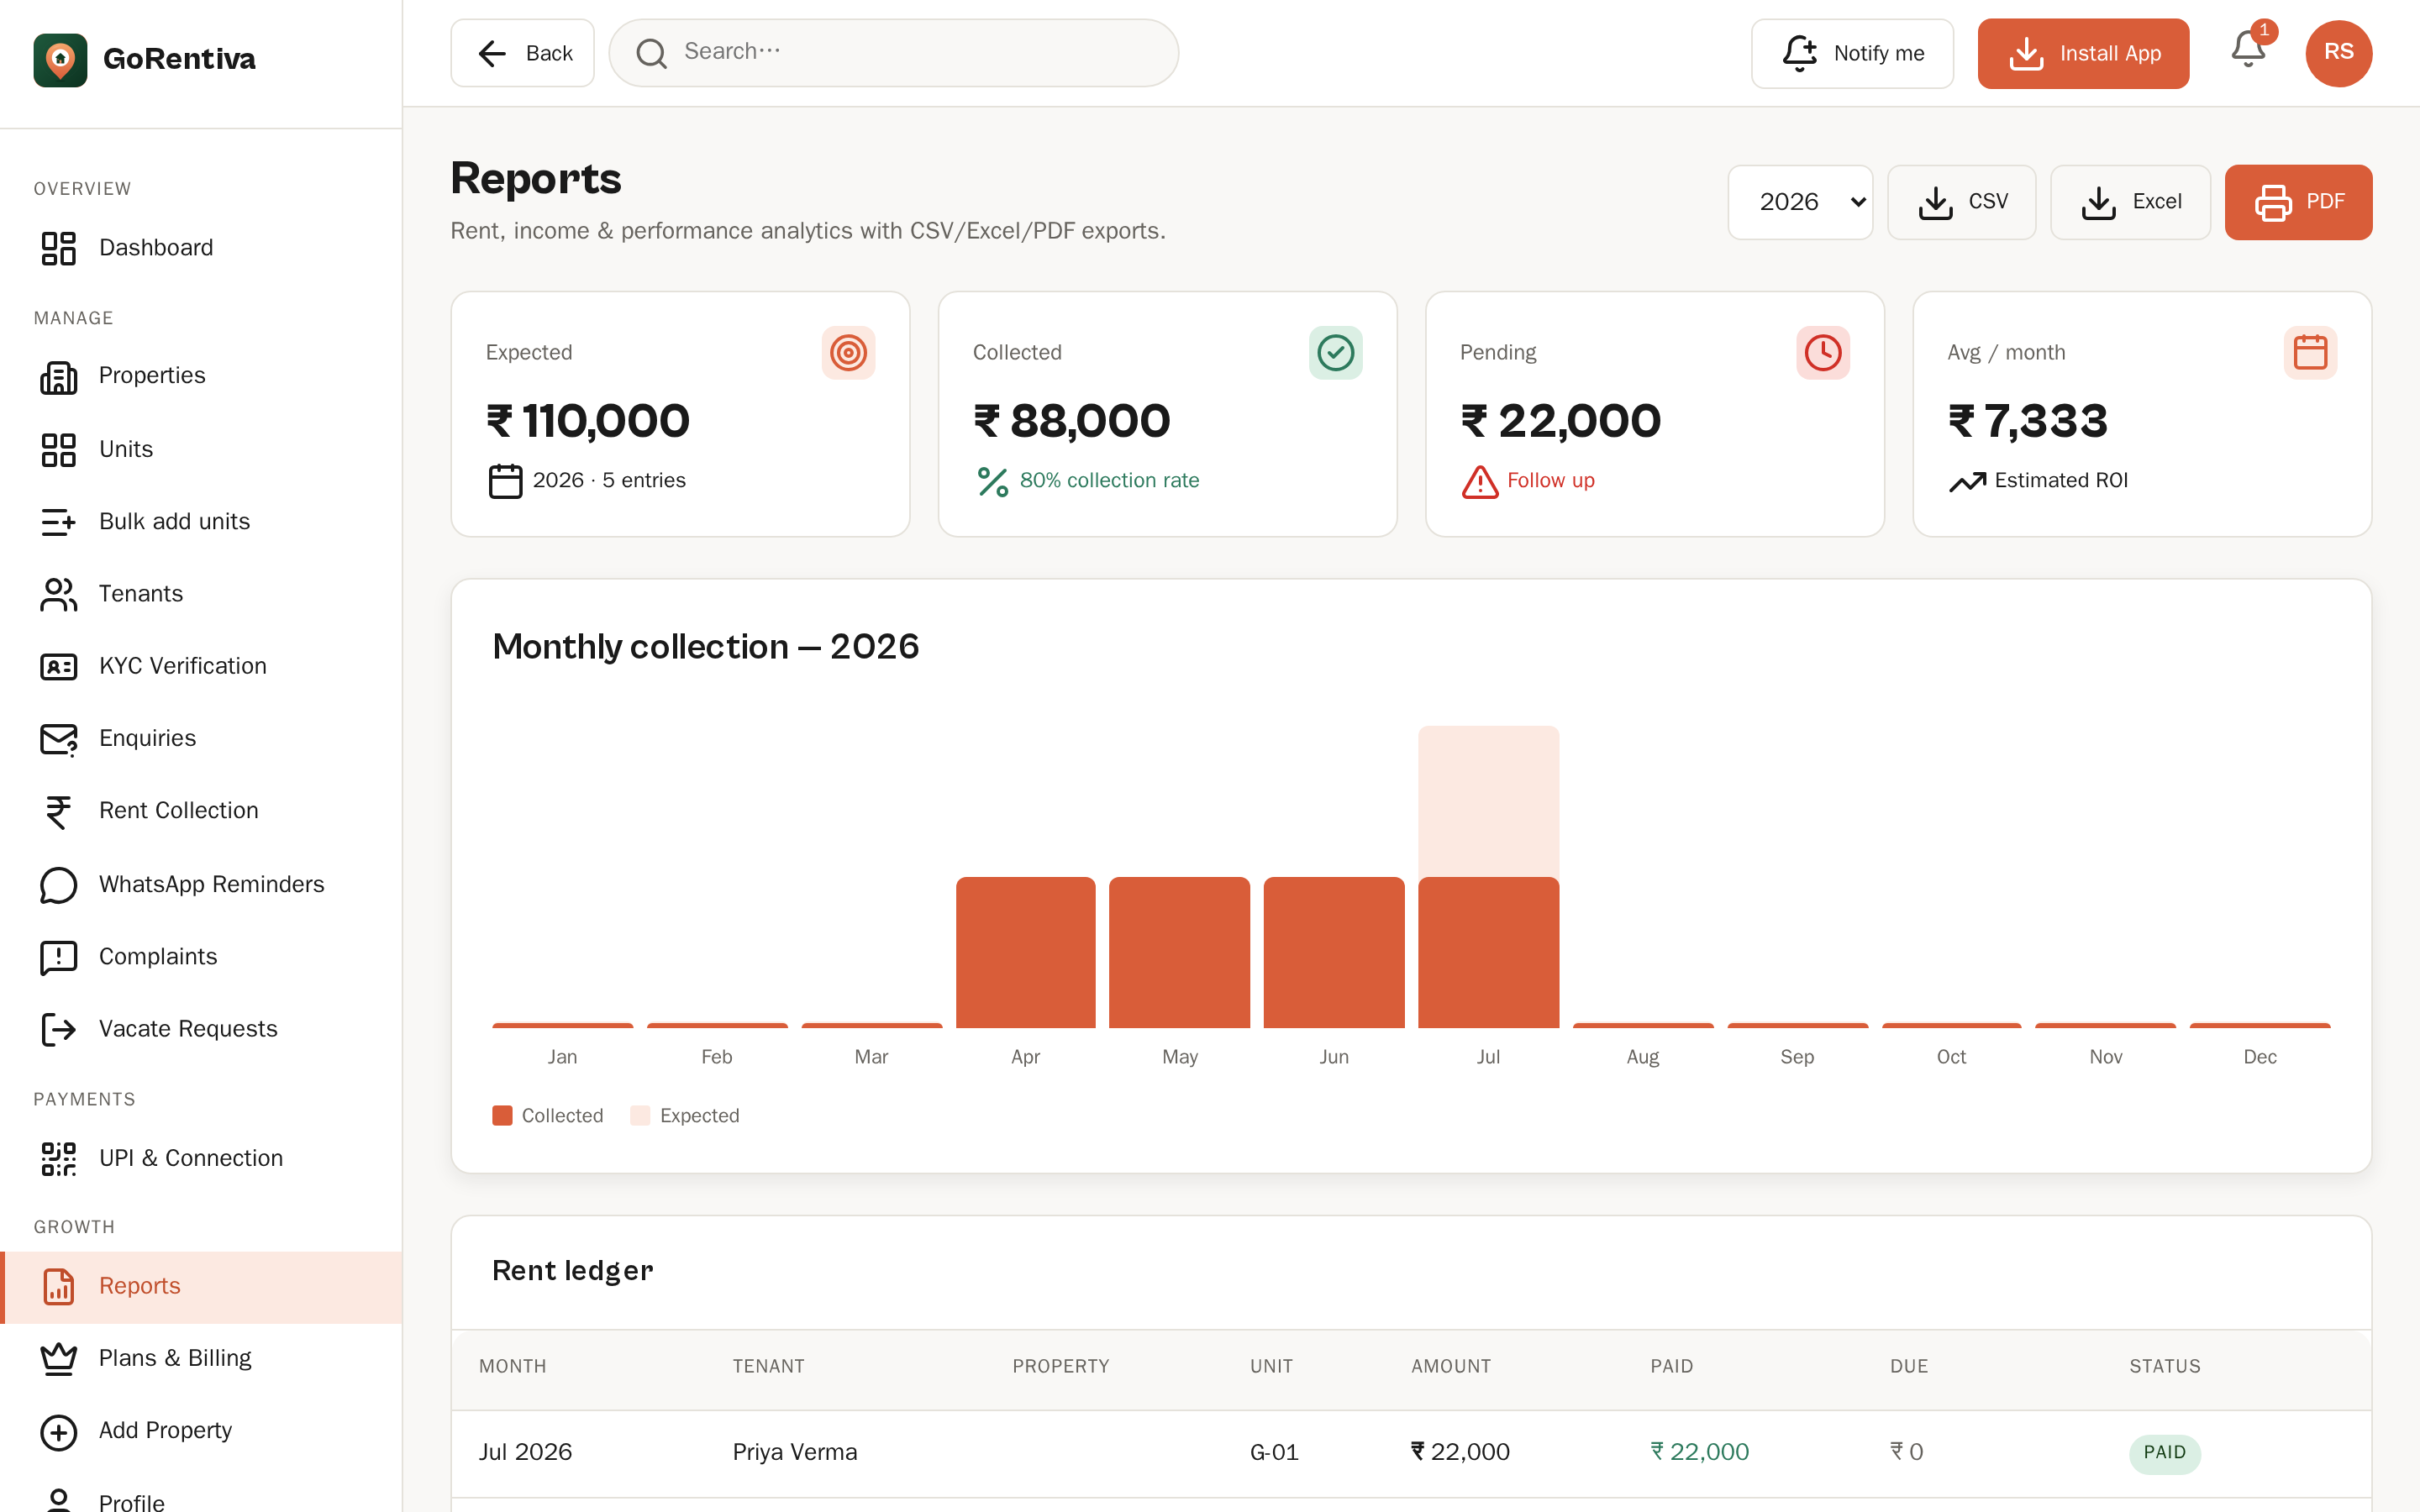Screen dimensions: 2420x1512
Task: Open Bulk add units menu item
Action: (x=201, y=521)
